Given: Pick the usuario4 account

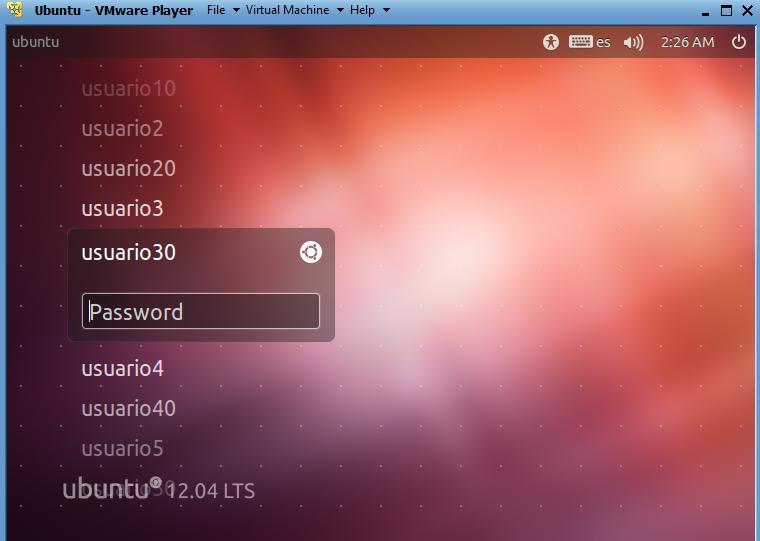Looking at the screenshot, I should [x=122, y=369].
